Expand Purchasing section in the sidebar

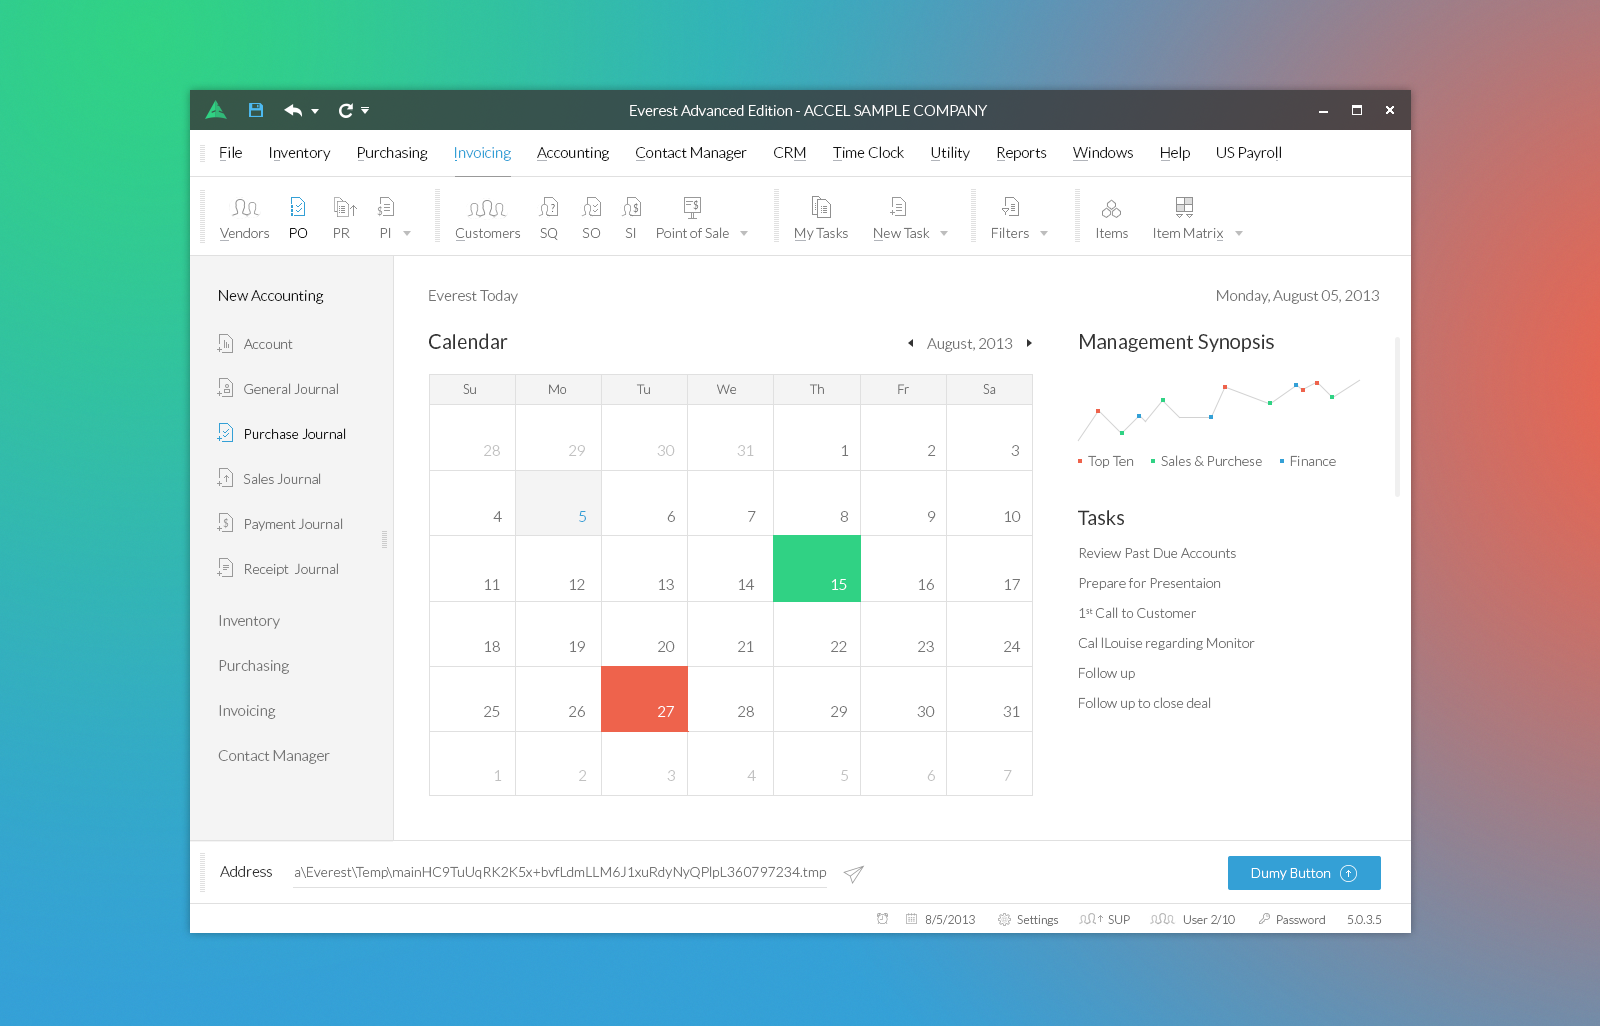pyautogui.click(x=254, y=666)
